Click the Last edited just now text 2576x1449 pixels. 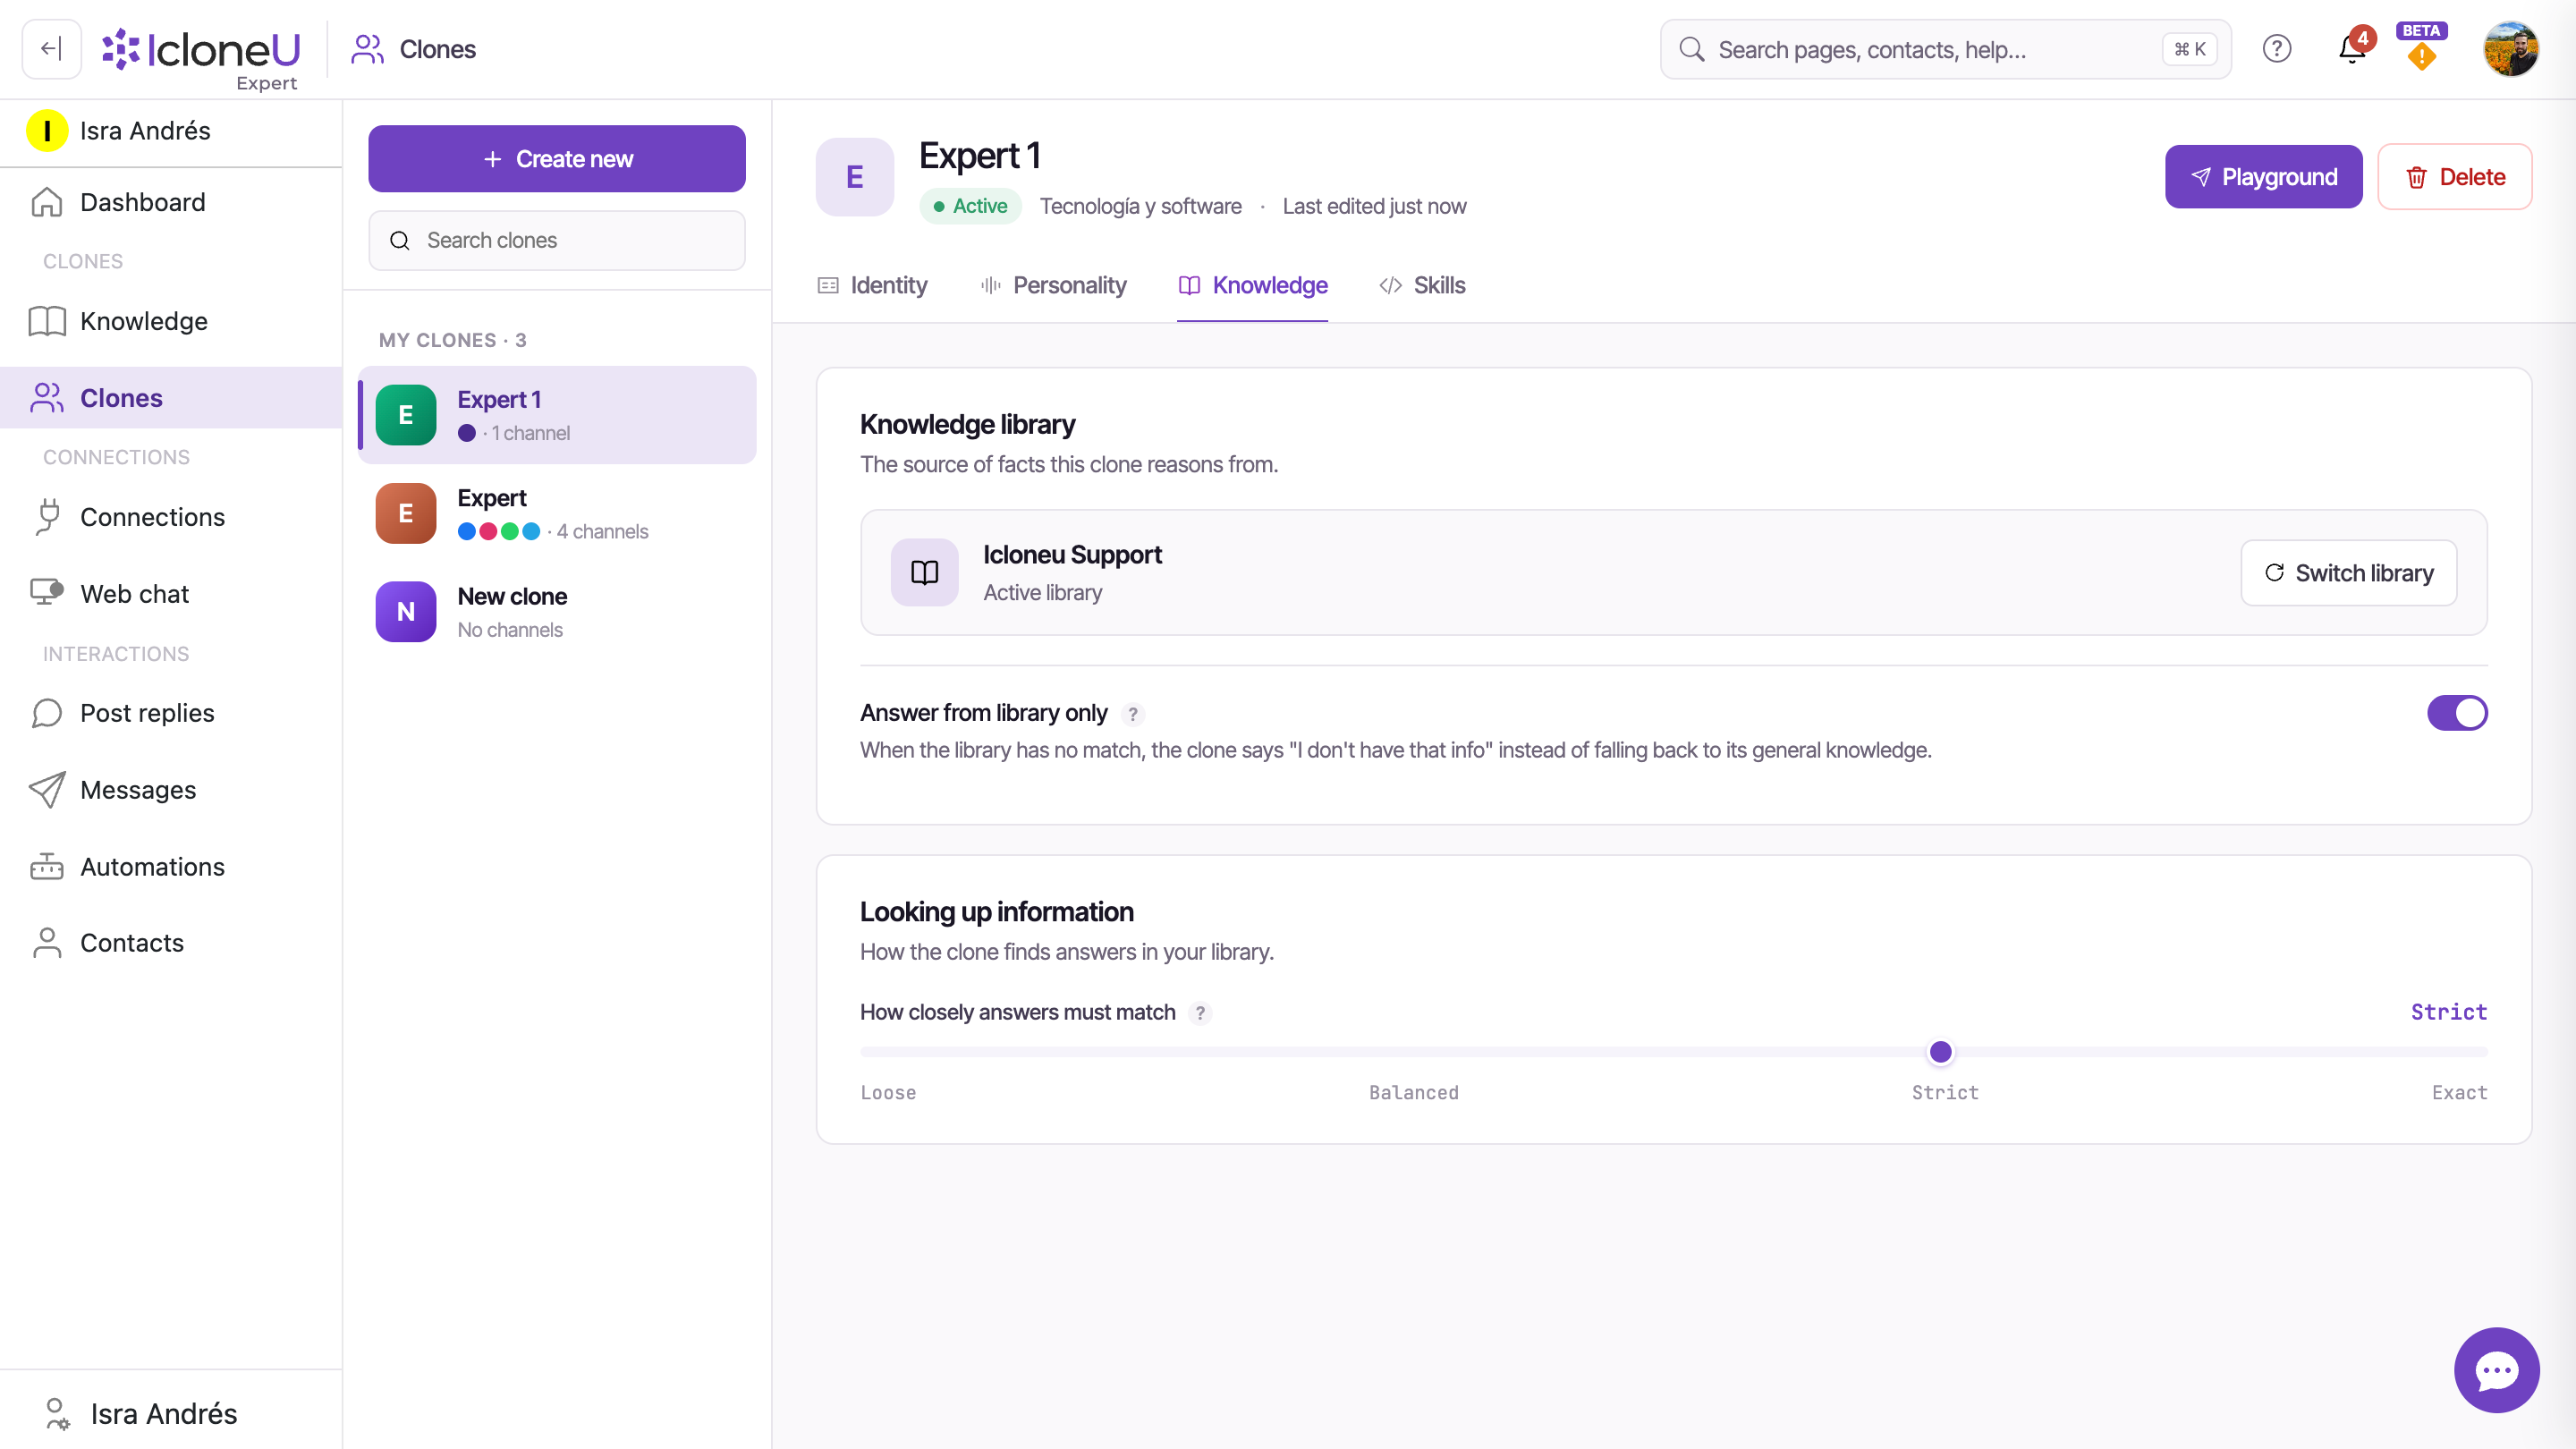point(1374,206)
